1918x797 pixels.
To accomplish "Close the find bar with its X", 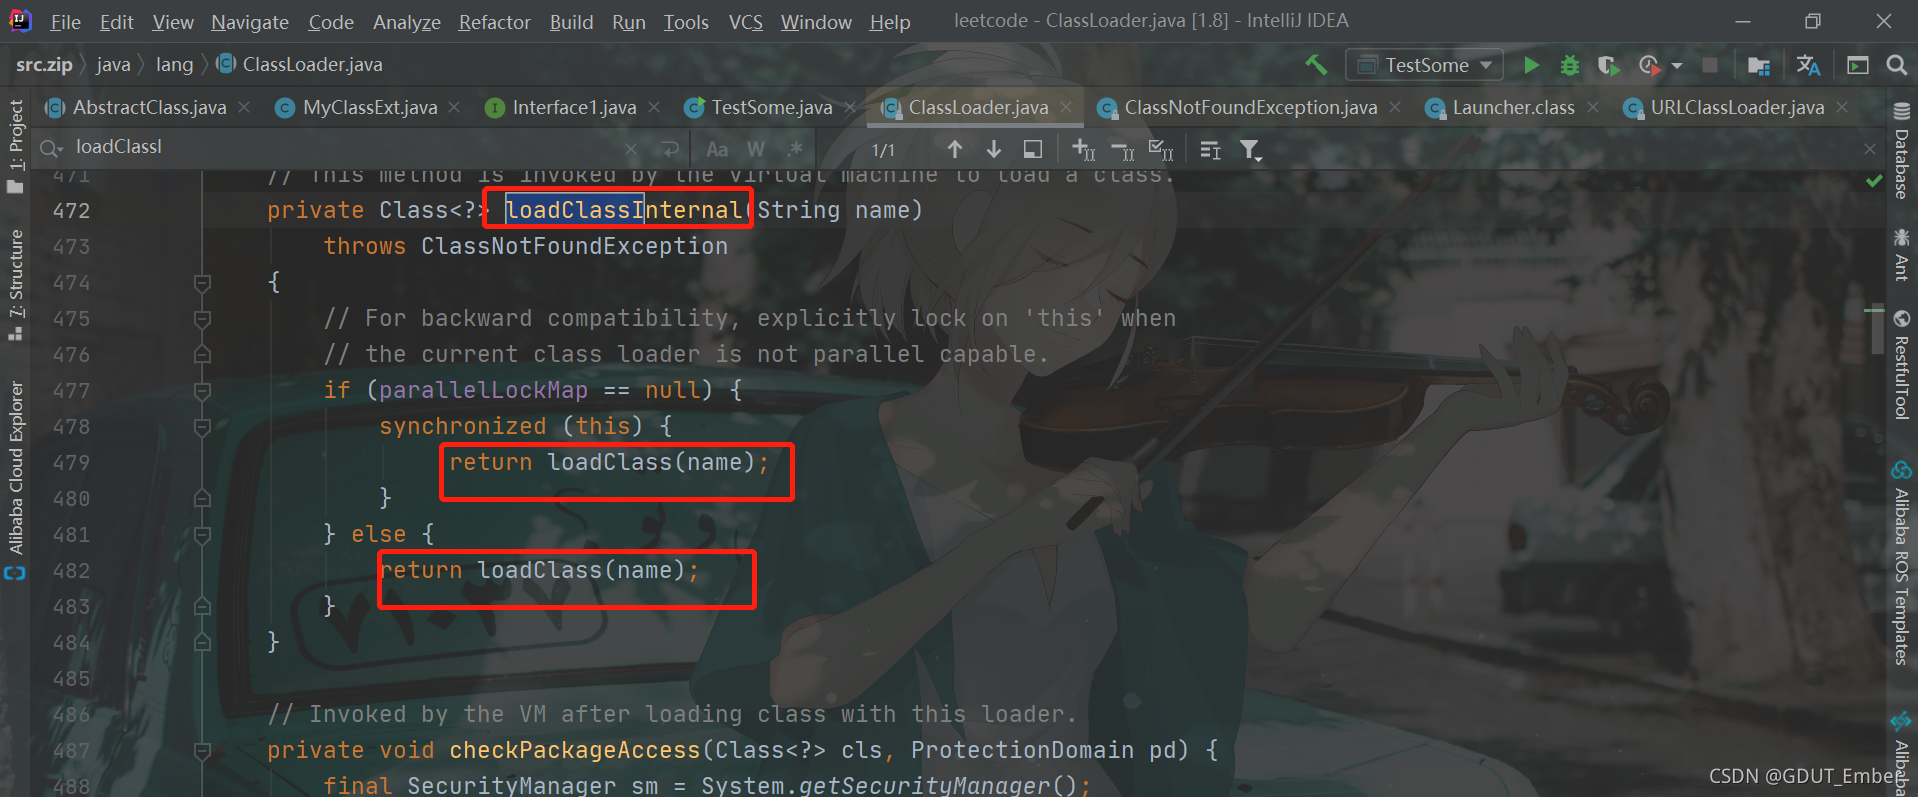I will [1870, 149].
